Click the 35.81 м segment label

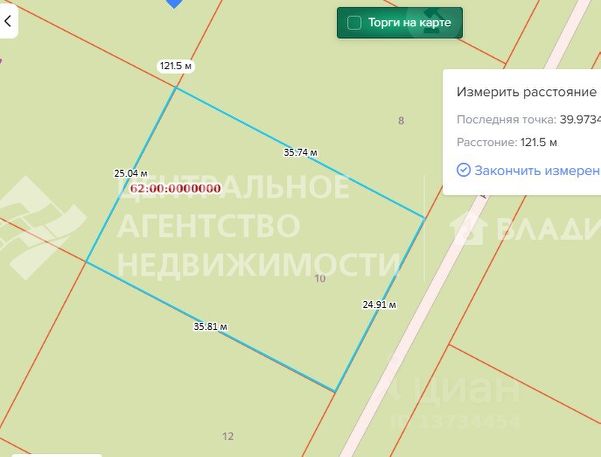pos(210,327)
